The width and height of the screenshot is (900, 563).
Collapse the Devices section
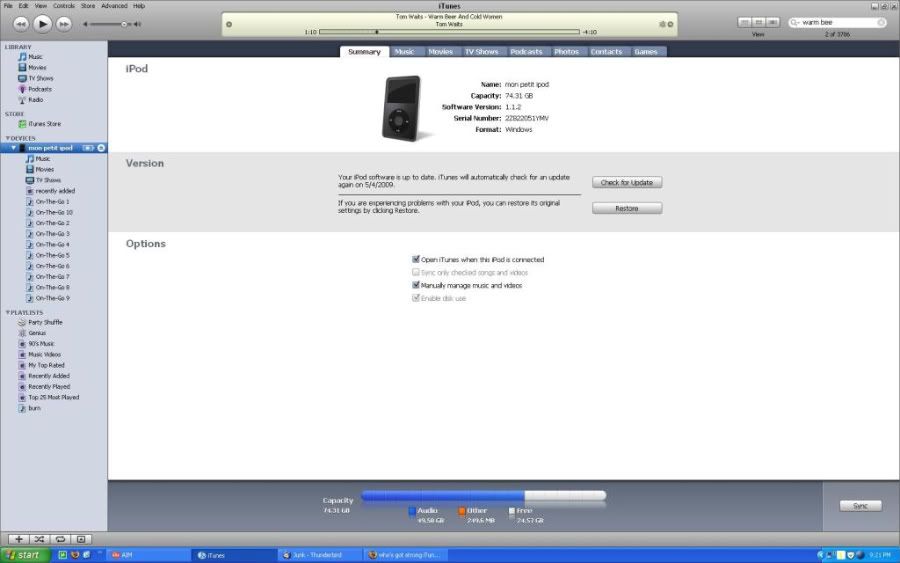pyautogui.click(x=7, y=138)
